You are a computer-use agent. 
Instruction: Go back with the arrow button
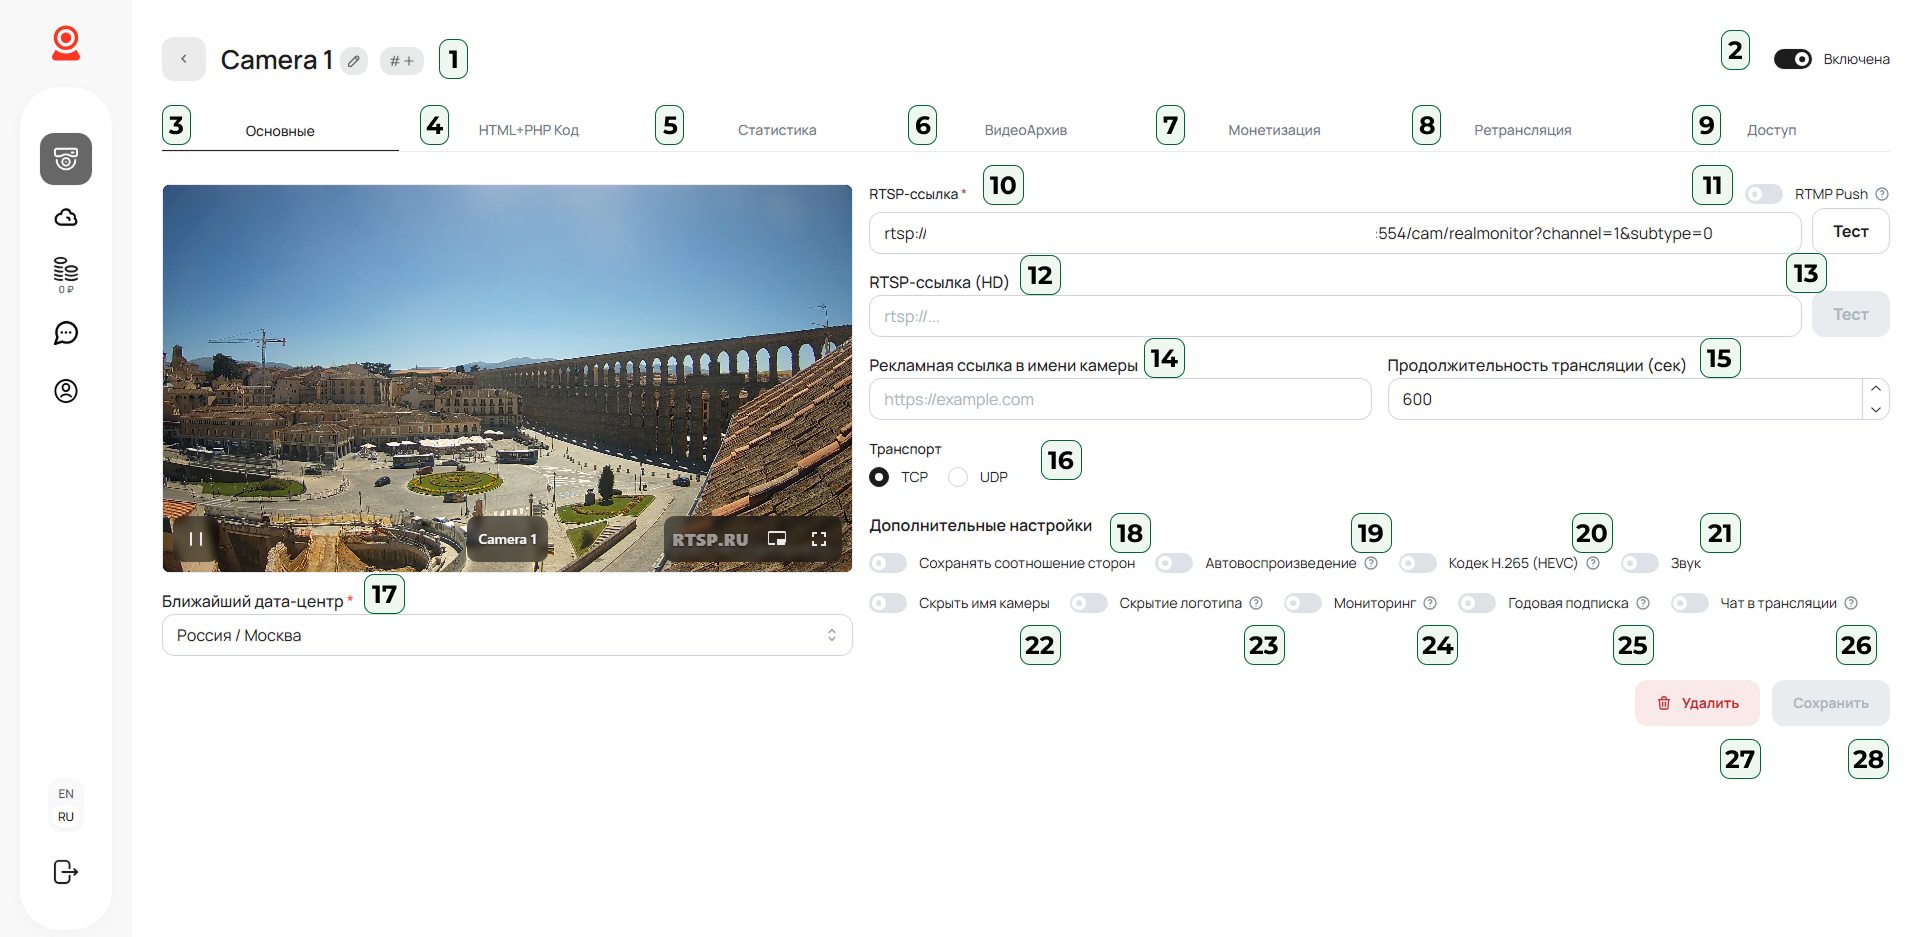click(184, 59)
